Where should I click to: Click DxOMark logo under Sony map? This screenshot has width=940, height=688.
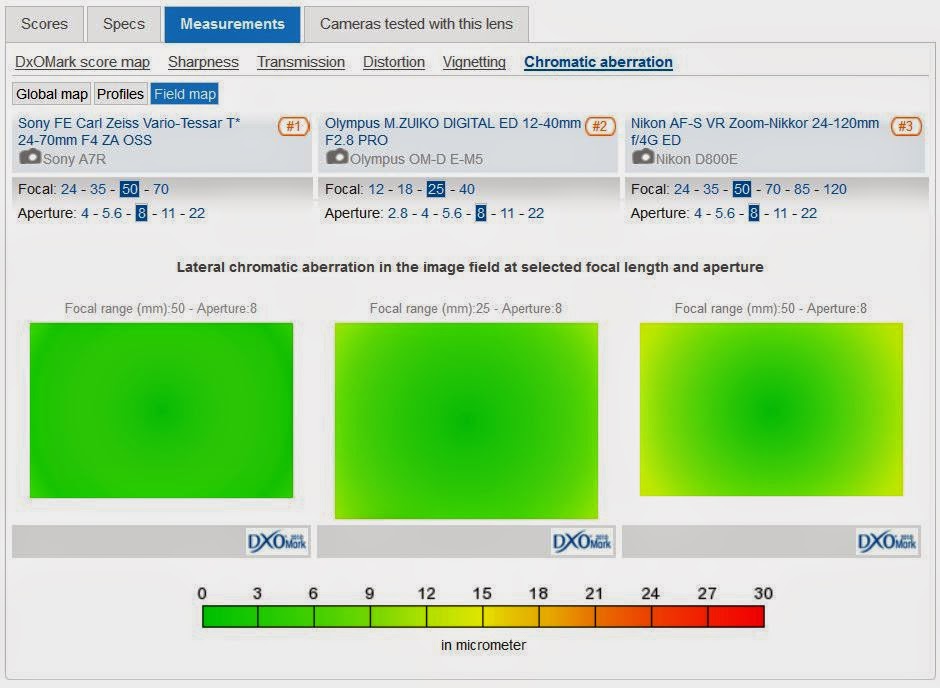[277, 542]
